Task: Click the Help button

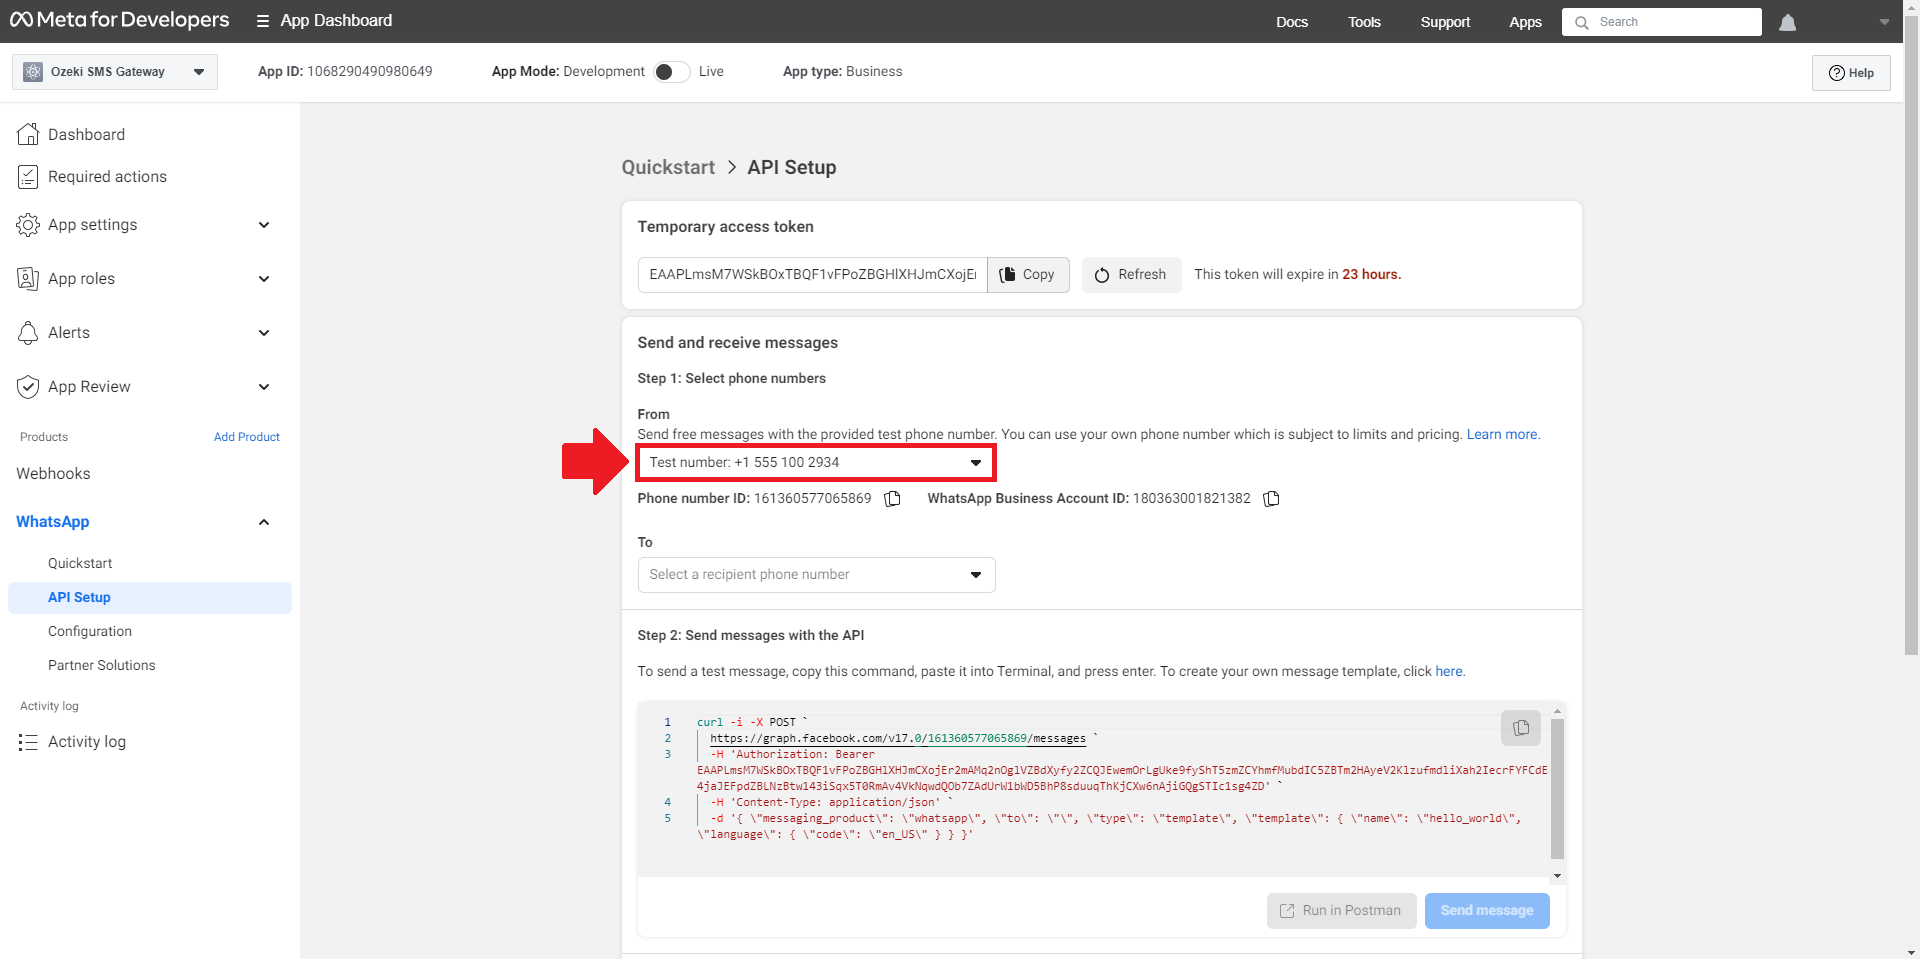Action: tap(1851, 73)
